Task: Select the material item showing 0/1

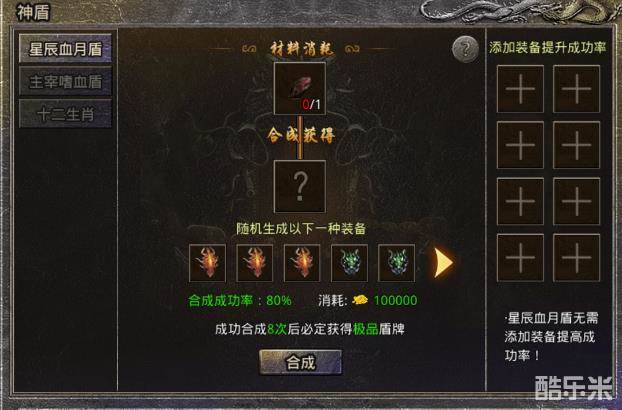Action: (x=300, y=88)
